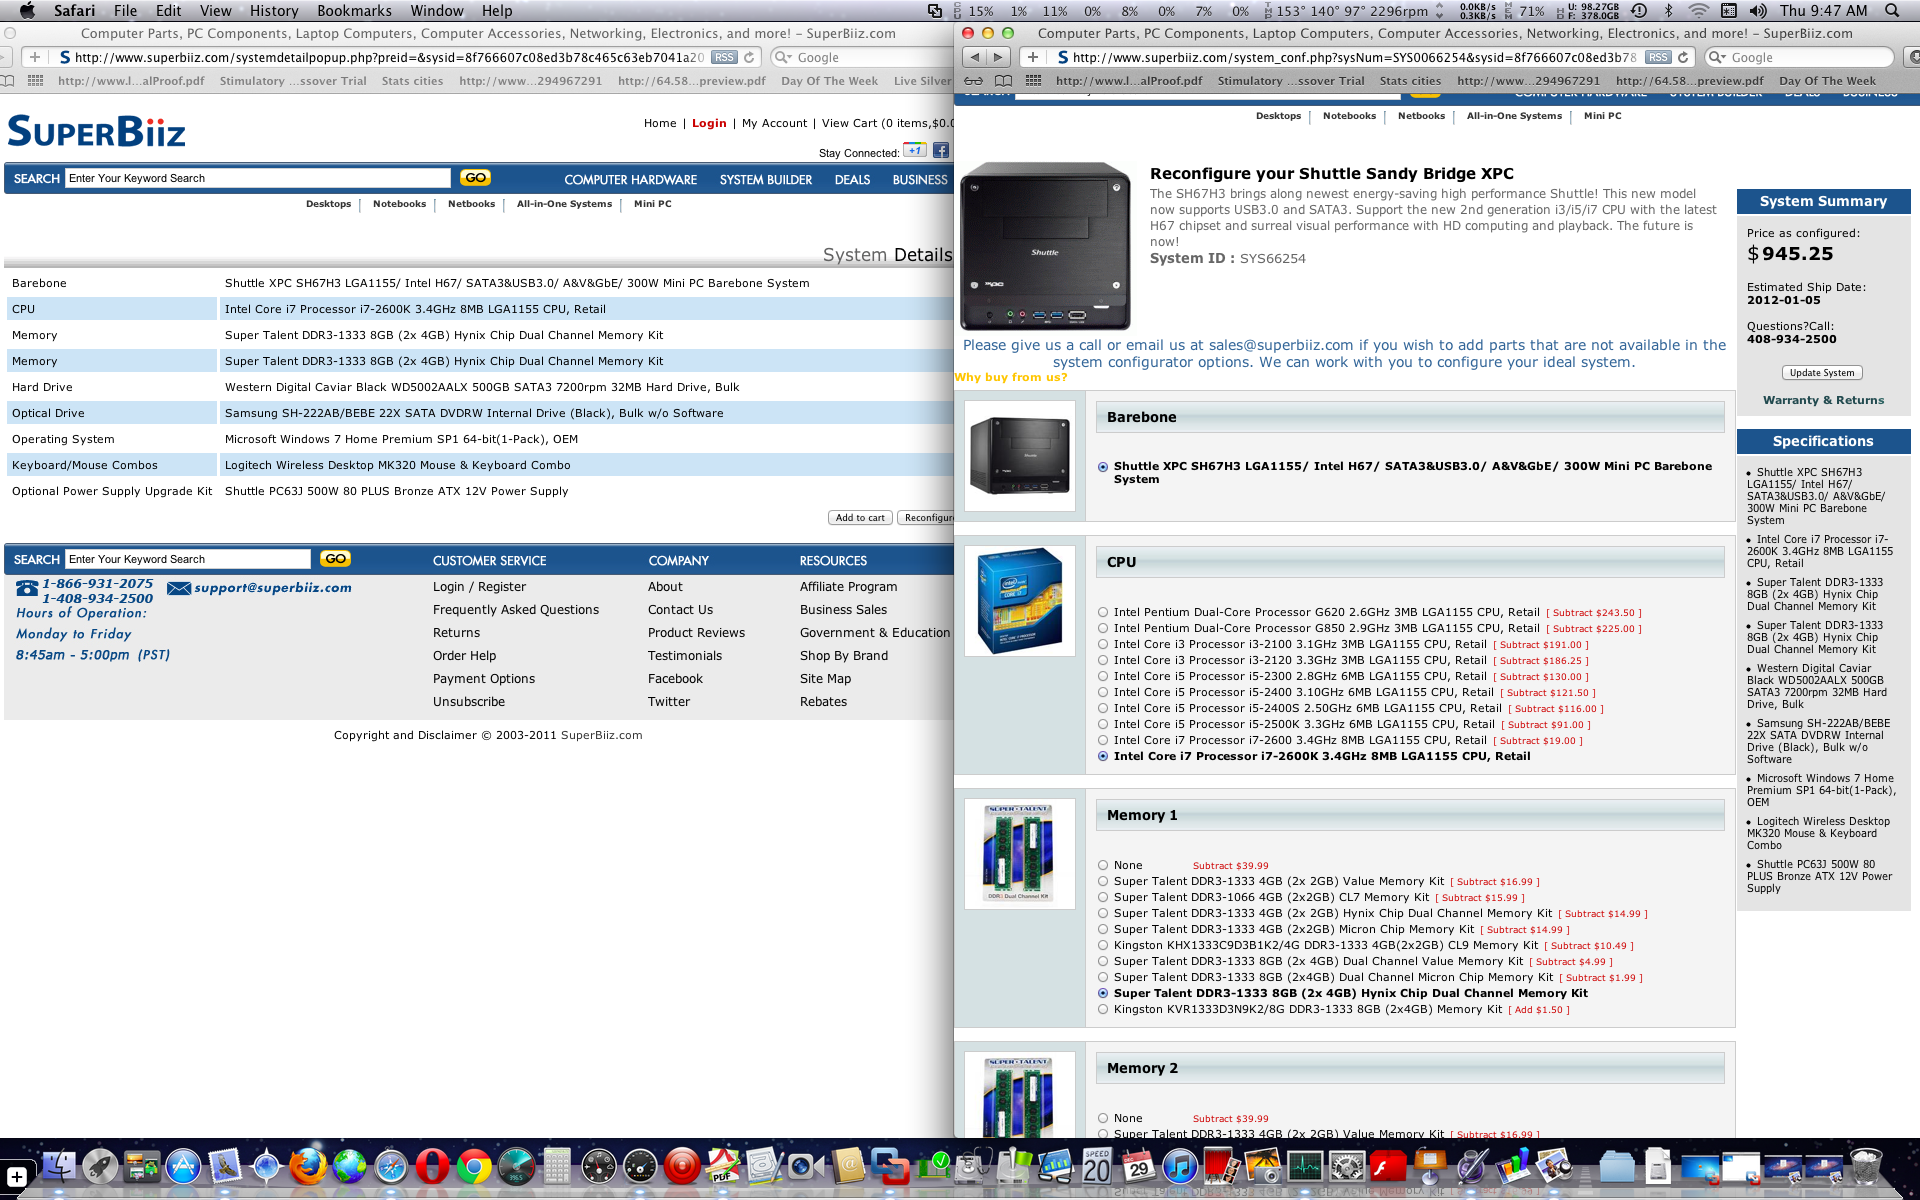Click the Google +1 button near Stay Connected
This screenshot has width=1920, height=1200.
pyautogui.click(x=913, y=150)
